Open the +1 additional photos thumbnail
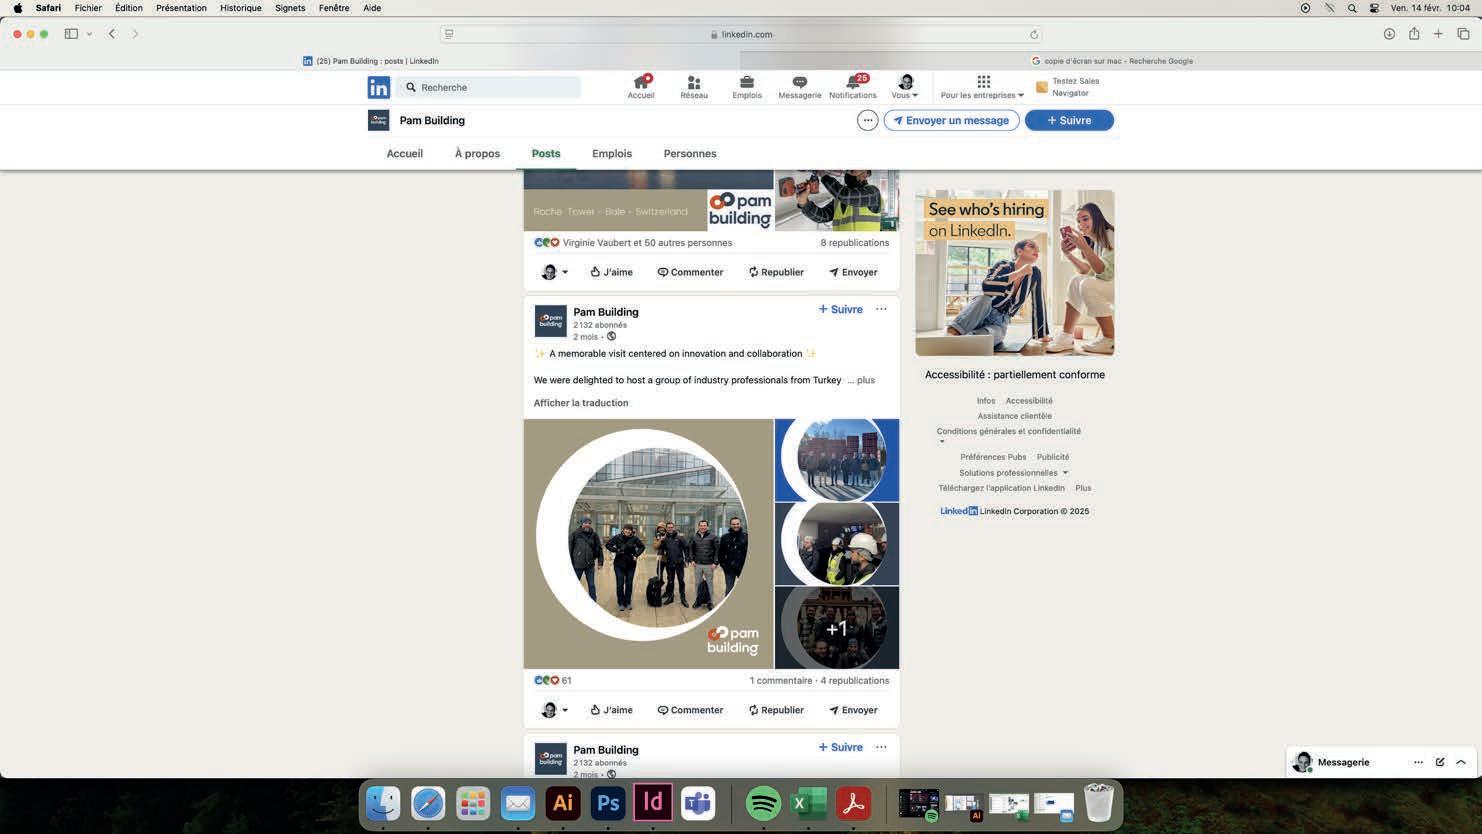 point(837,628)
